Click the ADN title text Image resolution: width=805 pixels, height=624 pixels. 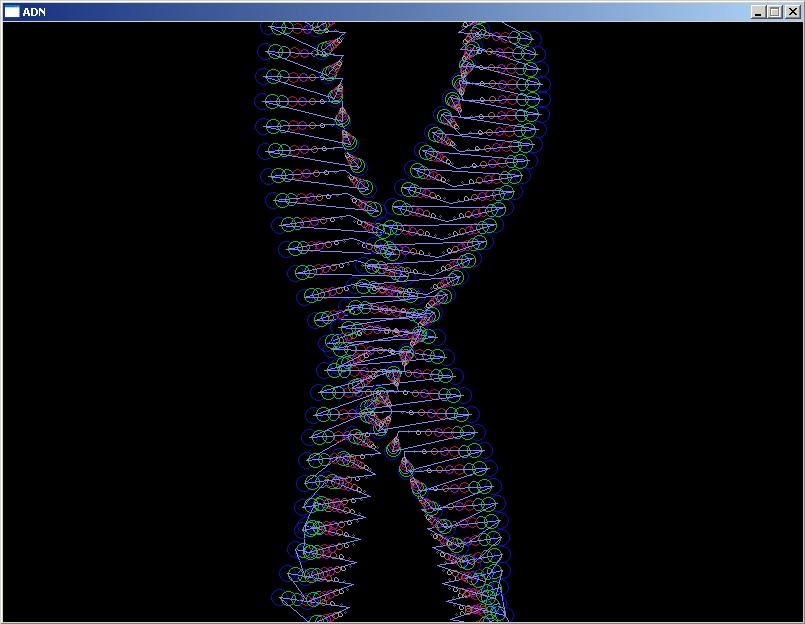click(34, 12)
